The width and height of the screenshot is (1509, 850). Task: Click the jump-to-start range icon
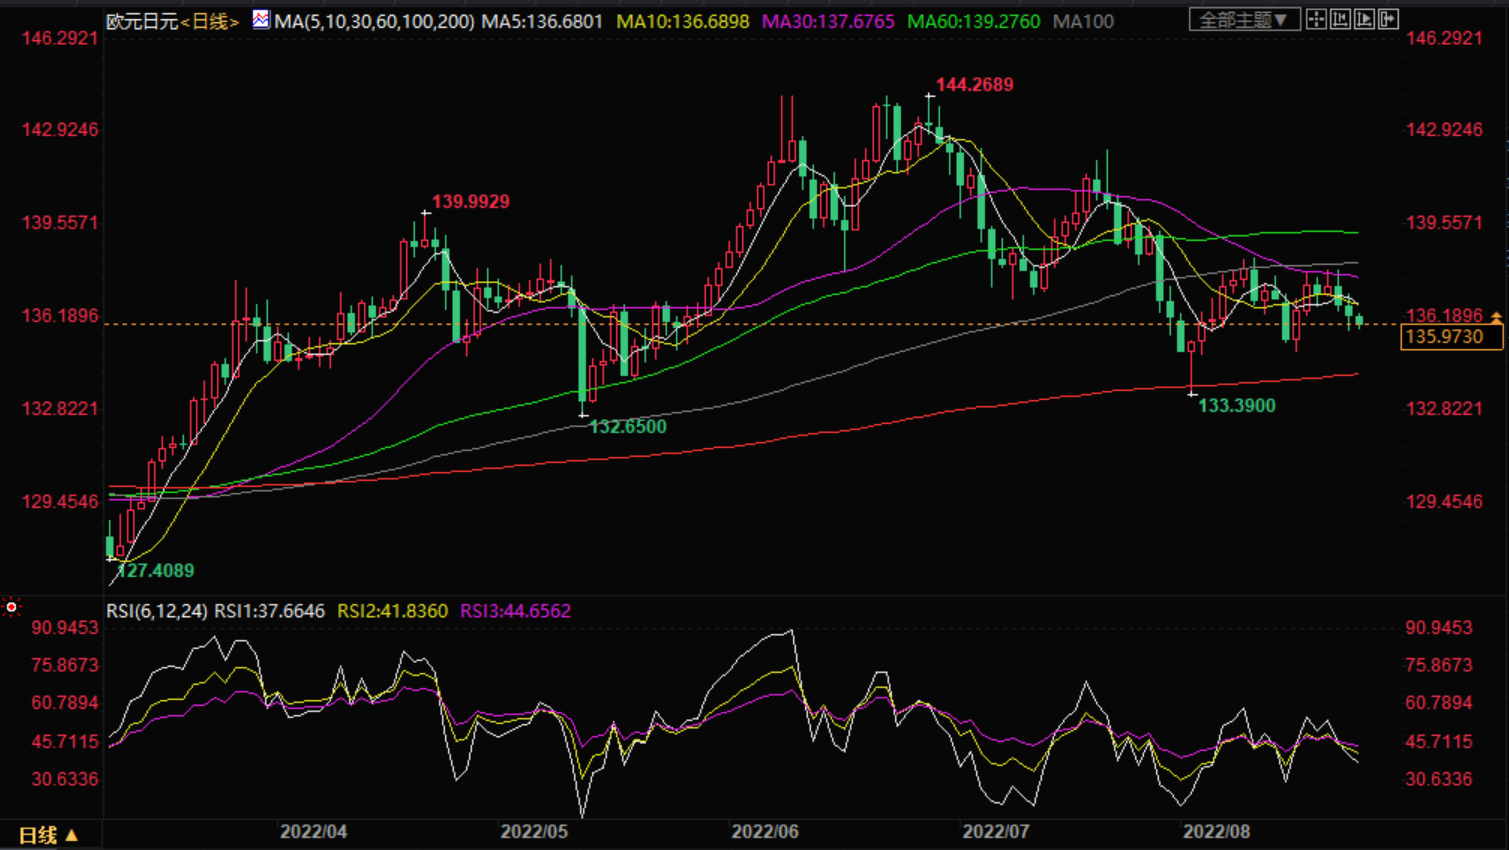pos(1341,19)
